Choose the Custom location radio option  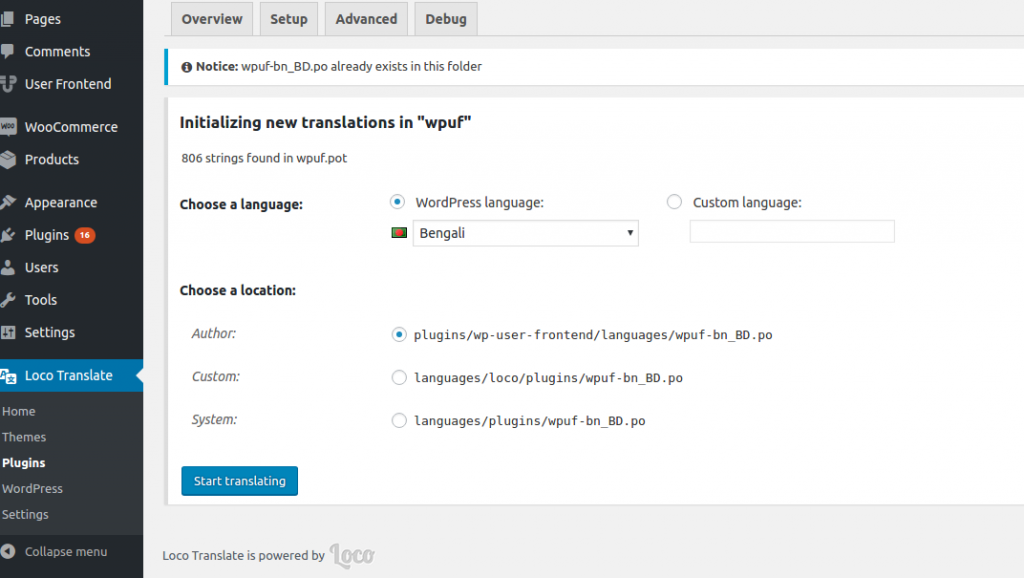(399, 378)
